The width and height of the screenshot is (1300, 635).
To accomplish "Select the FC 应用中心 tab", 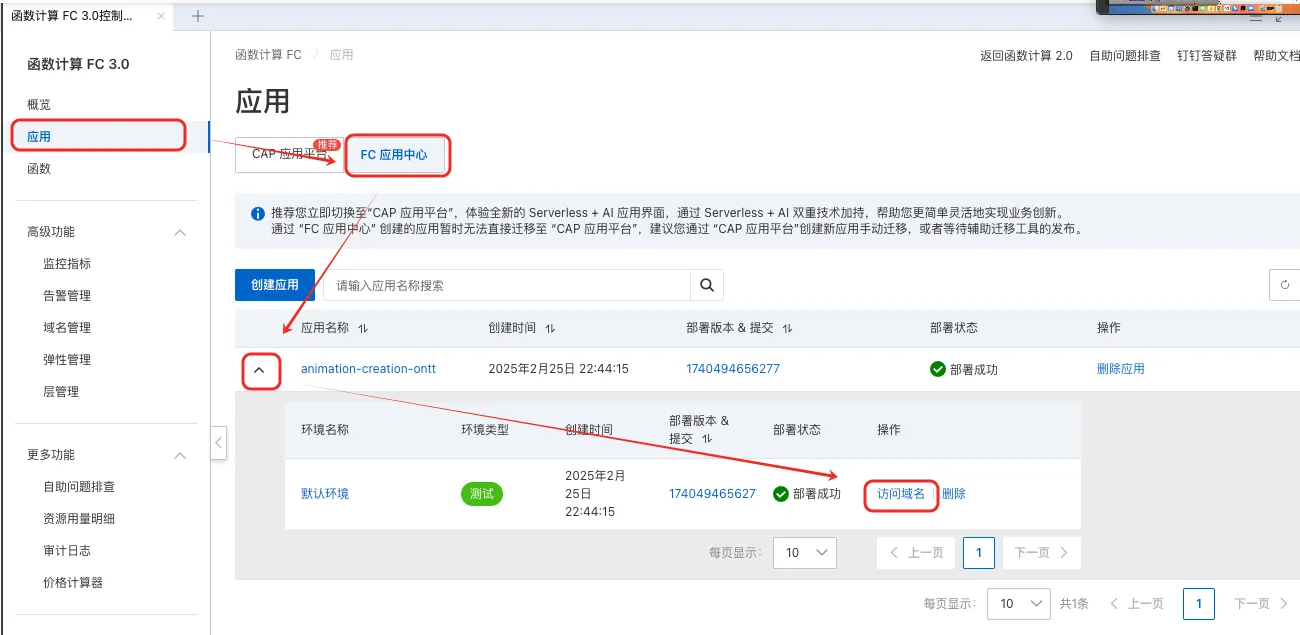I will coord(394,155).
